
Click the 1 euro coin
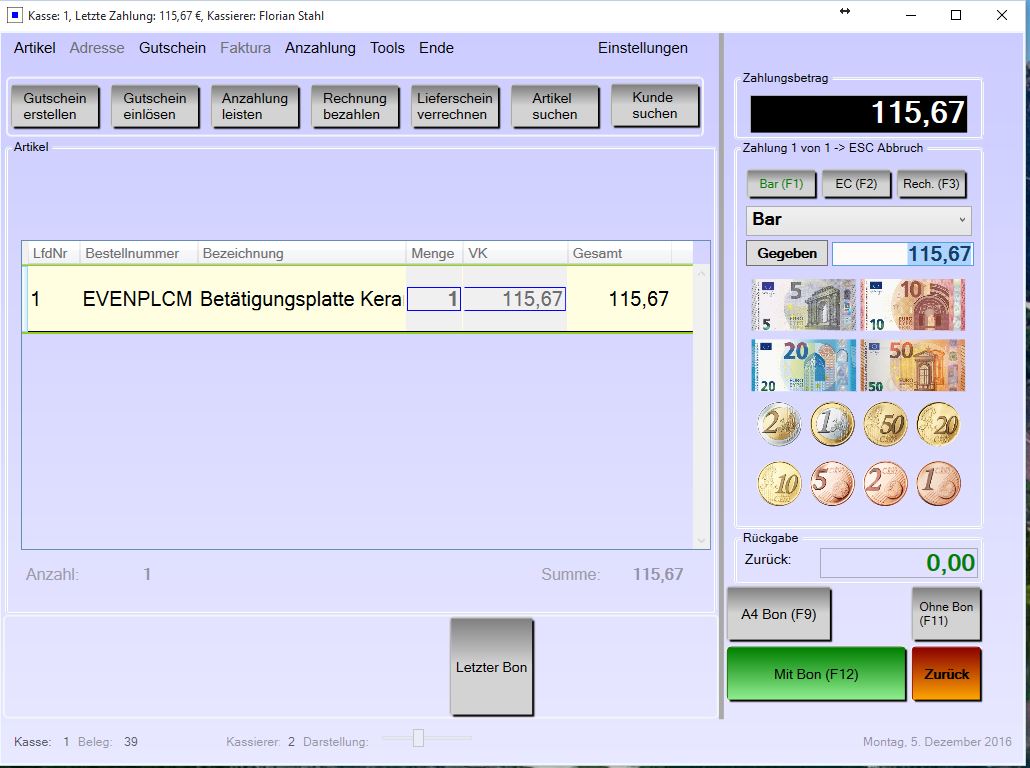click(832, 425)
